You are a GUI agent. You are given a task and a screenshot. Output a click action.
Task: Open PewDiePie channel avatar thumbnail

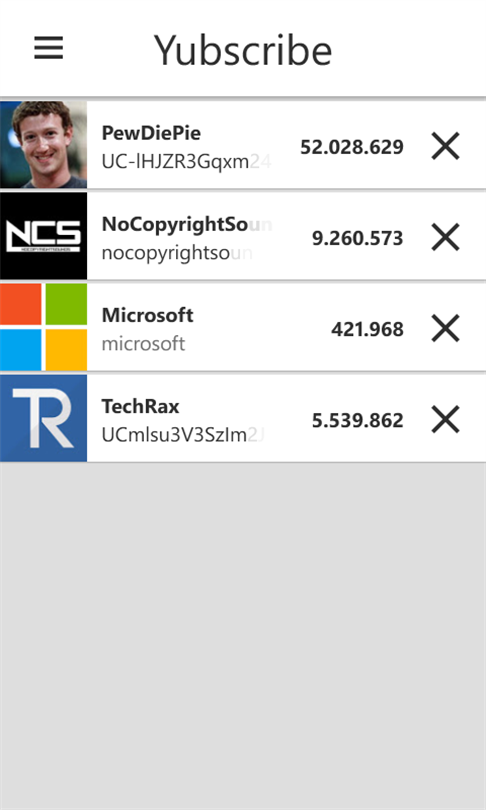coord(43,145)
